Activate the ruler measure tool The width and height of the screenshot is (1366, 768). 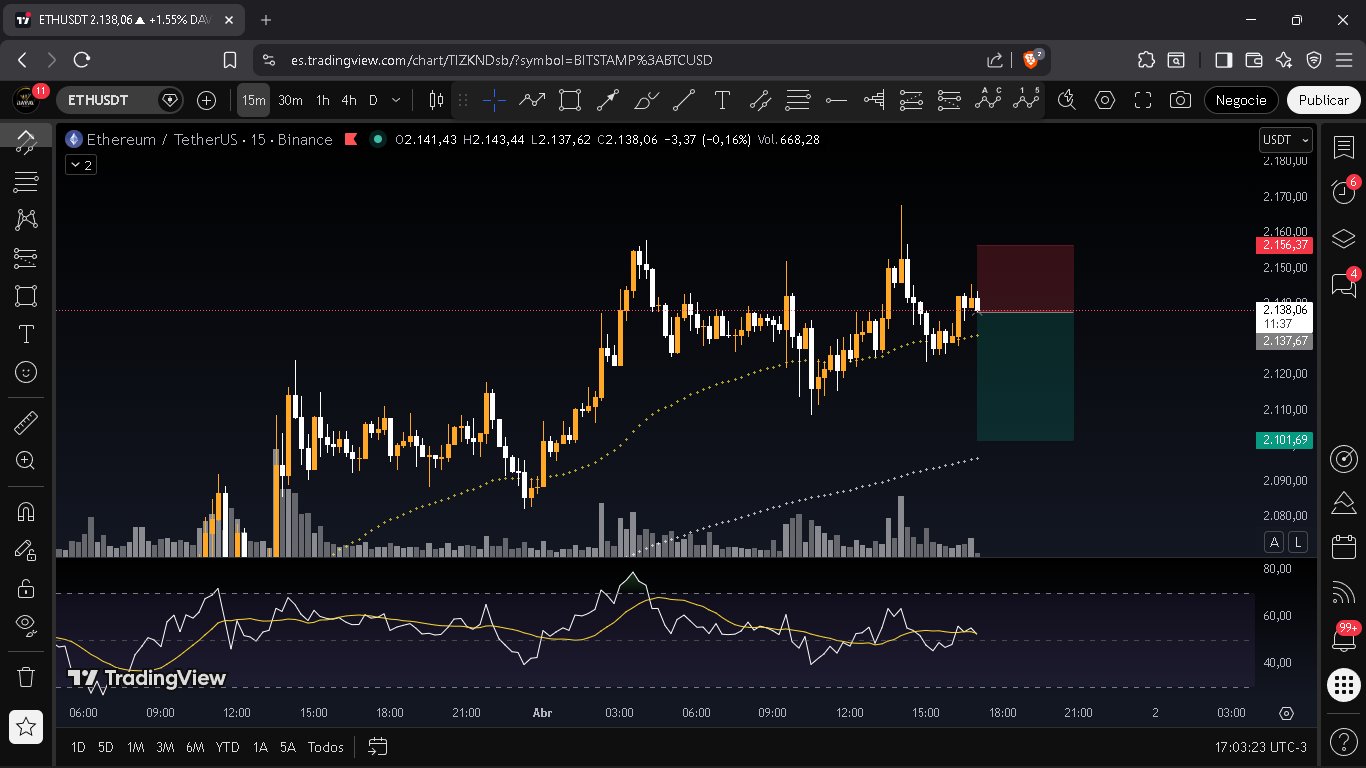pos(26,423)
